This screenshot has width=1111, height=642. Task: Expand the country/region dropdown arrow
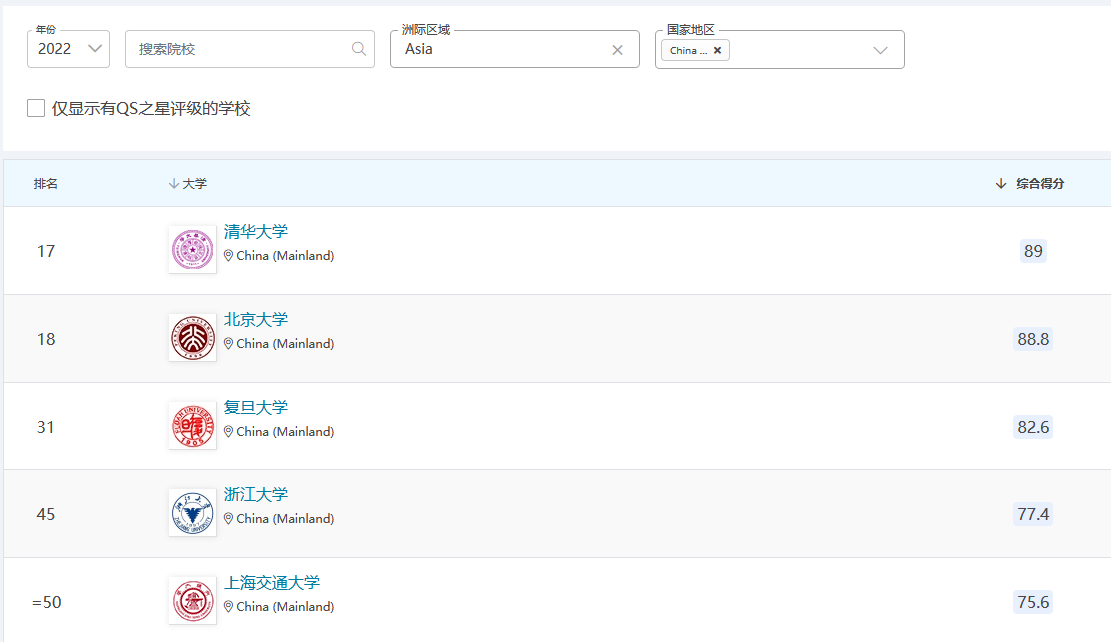coord(880,50)
